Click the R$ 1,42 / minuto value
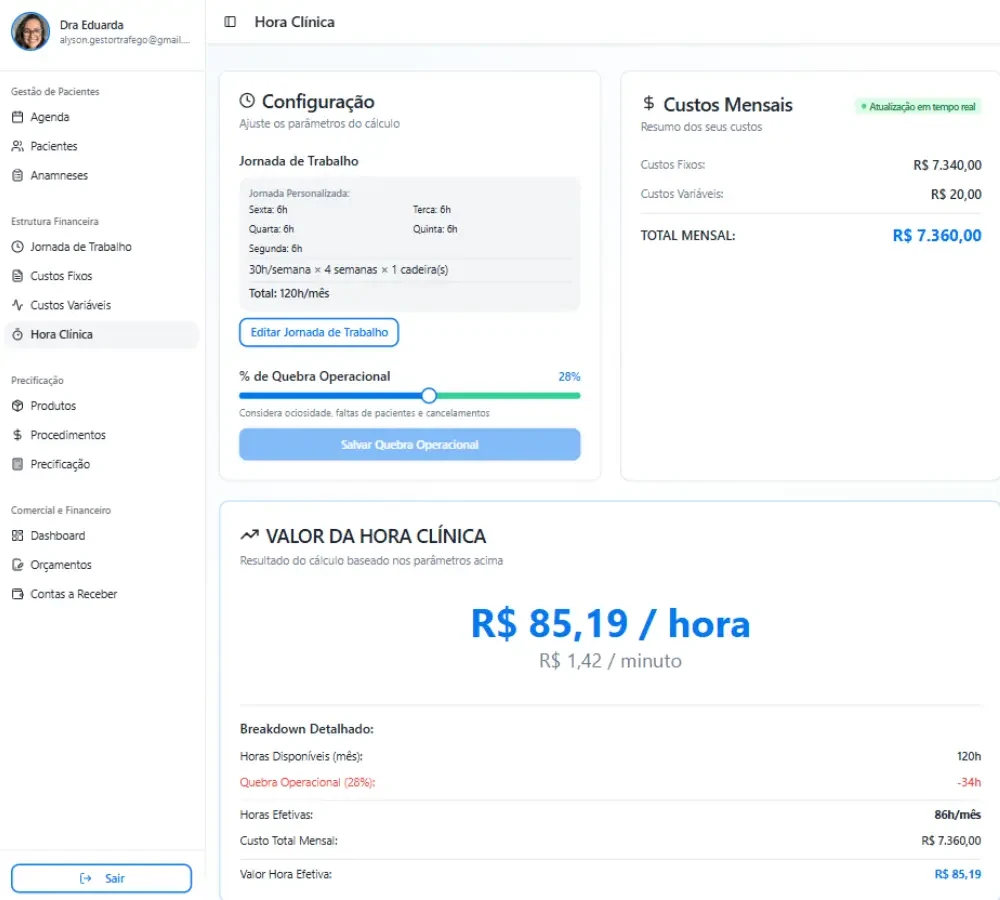 (x=610, y=661)
